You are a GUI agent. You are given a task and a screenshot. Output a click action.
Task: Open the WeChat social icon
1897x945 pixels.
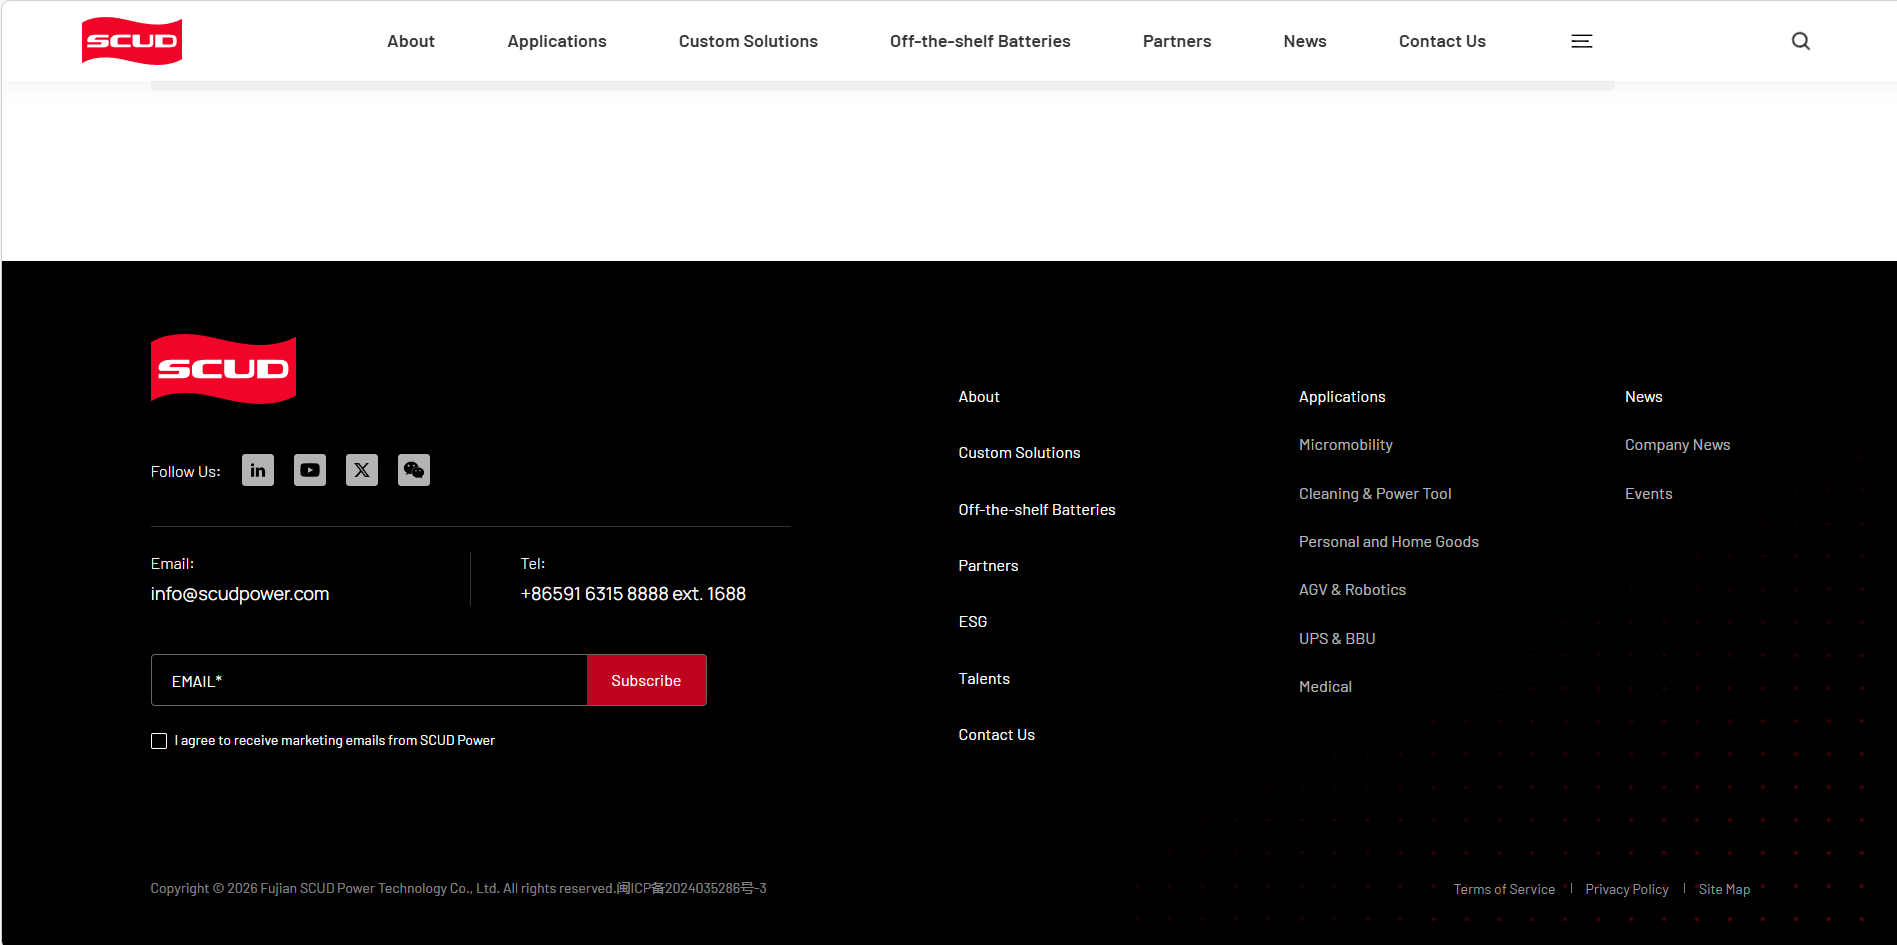[x=414, y=470]
